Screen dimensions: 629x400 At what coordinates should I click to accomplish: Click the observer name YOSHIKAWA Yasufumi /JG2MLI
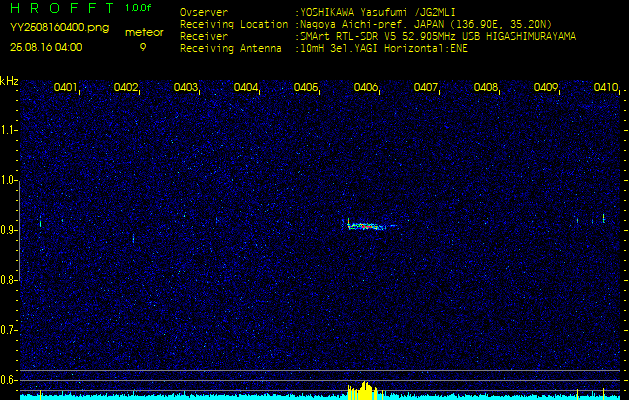pyautogui.click(x=378, y=12)
